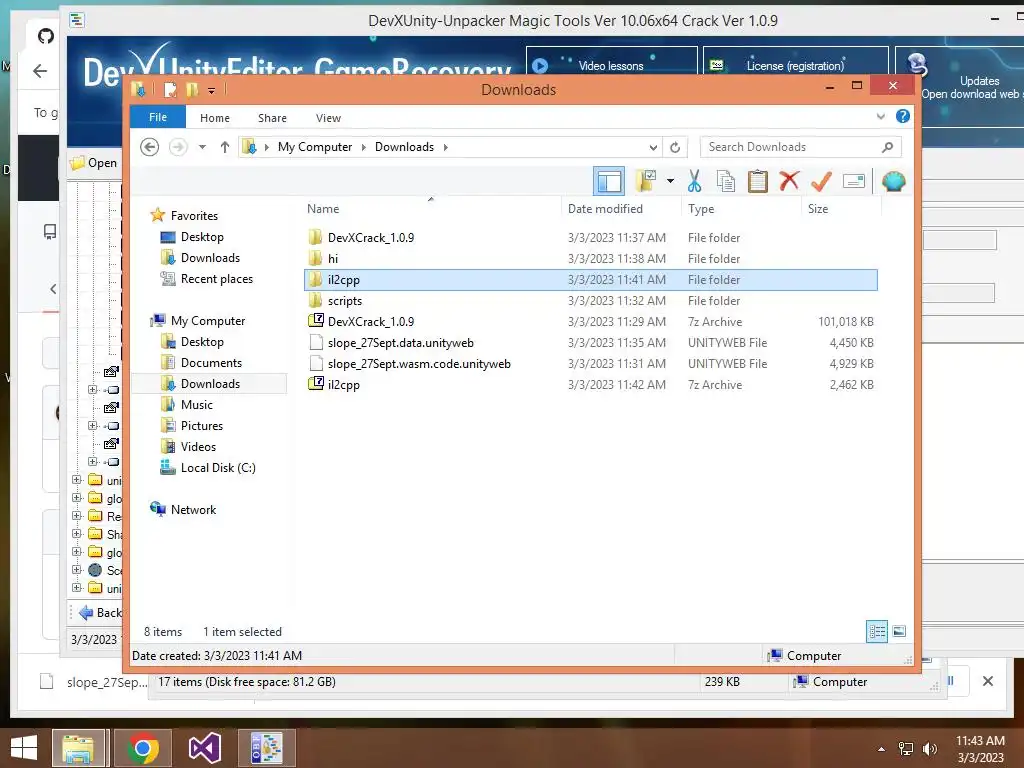1024x768 pixels.
Task: Open Visual Studio from the taskbar
Action: 204,748
